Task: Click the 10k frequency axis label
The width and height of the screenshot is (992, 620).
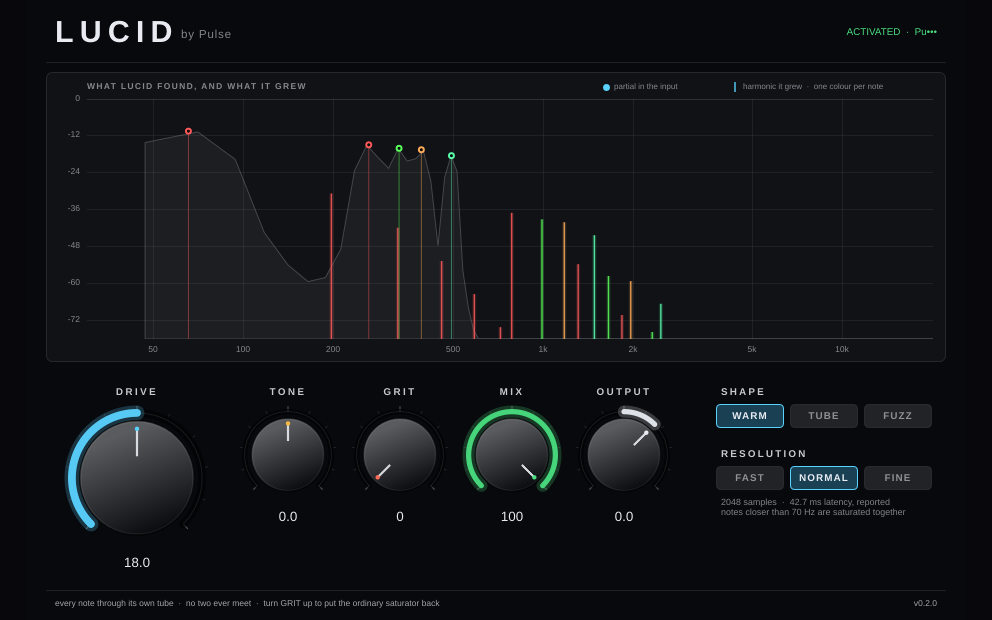Action: click(x=841, y=349)
